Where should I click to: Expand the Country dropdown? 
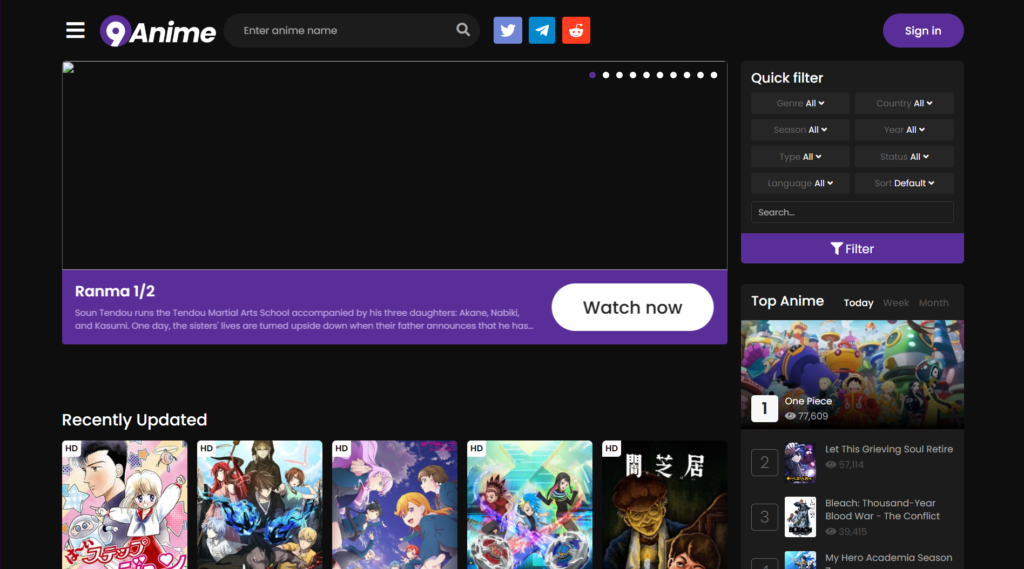tap(904, 103)
